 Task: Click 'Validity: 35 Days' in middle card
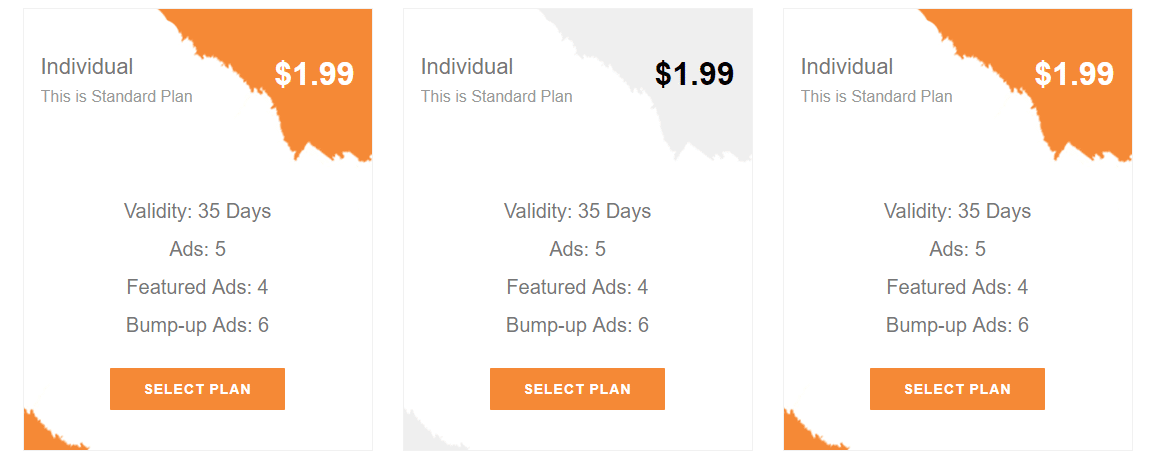click(x=577, y=211)
